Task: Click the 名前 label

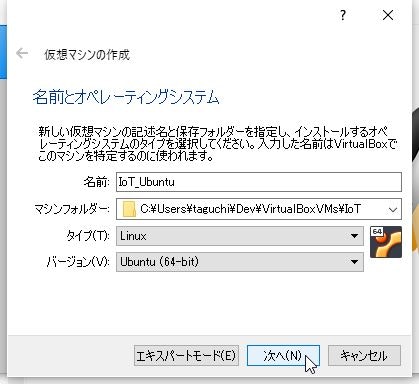Action: click(96, 182)
